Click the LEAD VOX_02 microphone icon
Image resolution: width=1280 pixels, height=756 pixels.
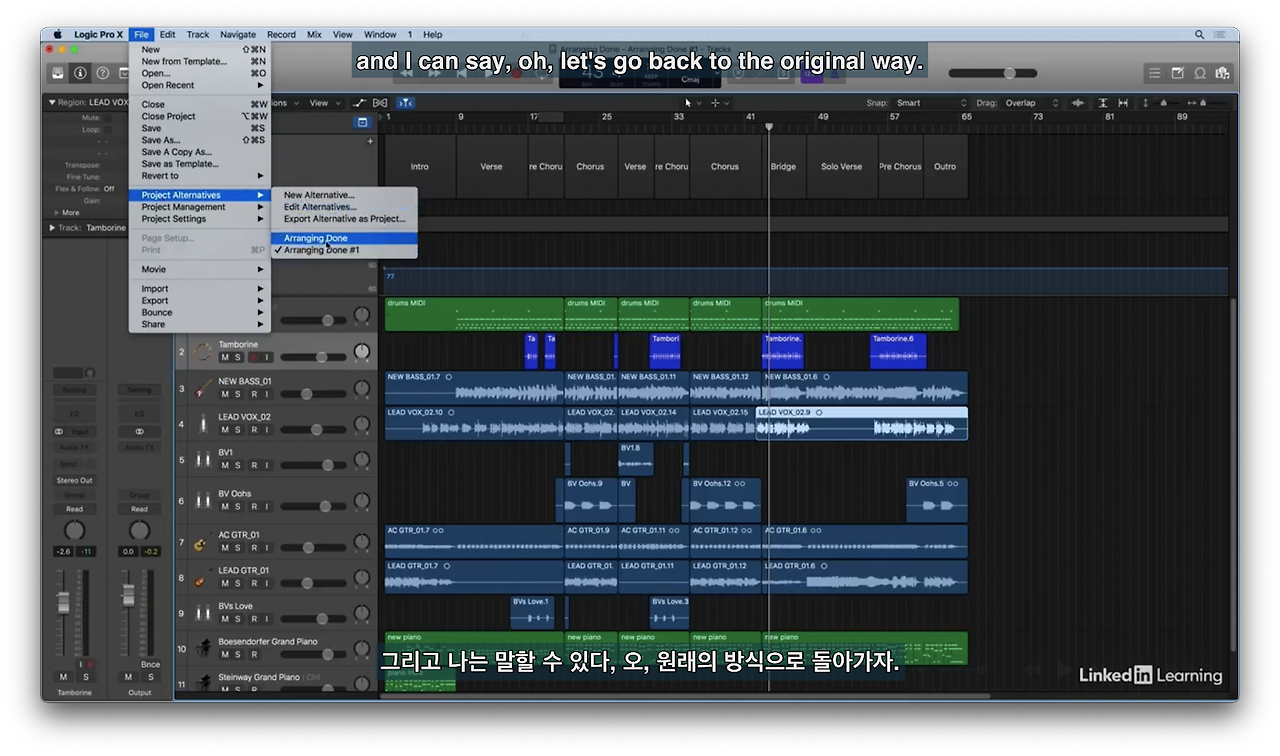pyautogui.click(x=203, y=423)
